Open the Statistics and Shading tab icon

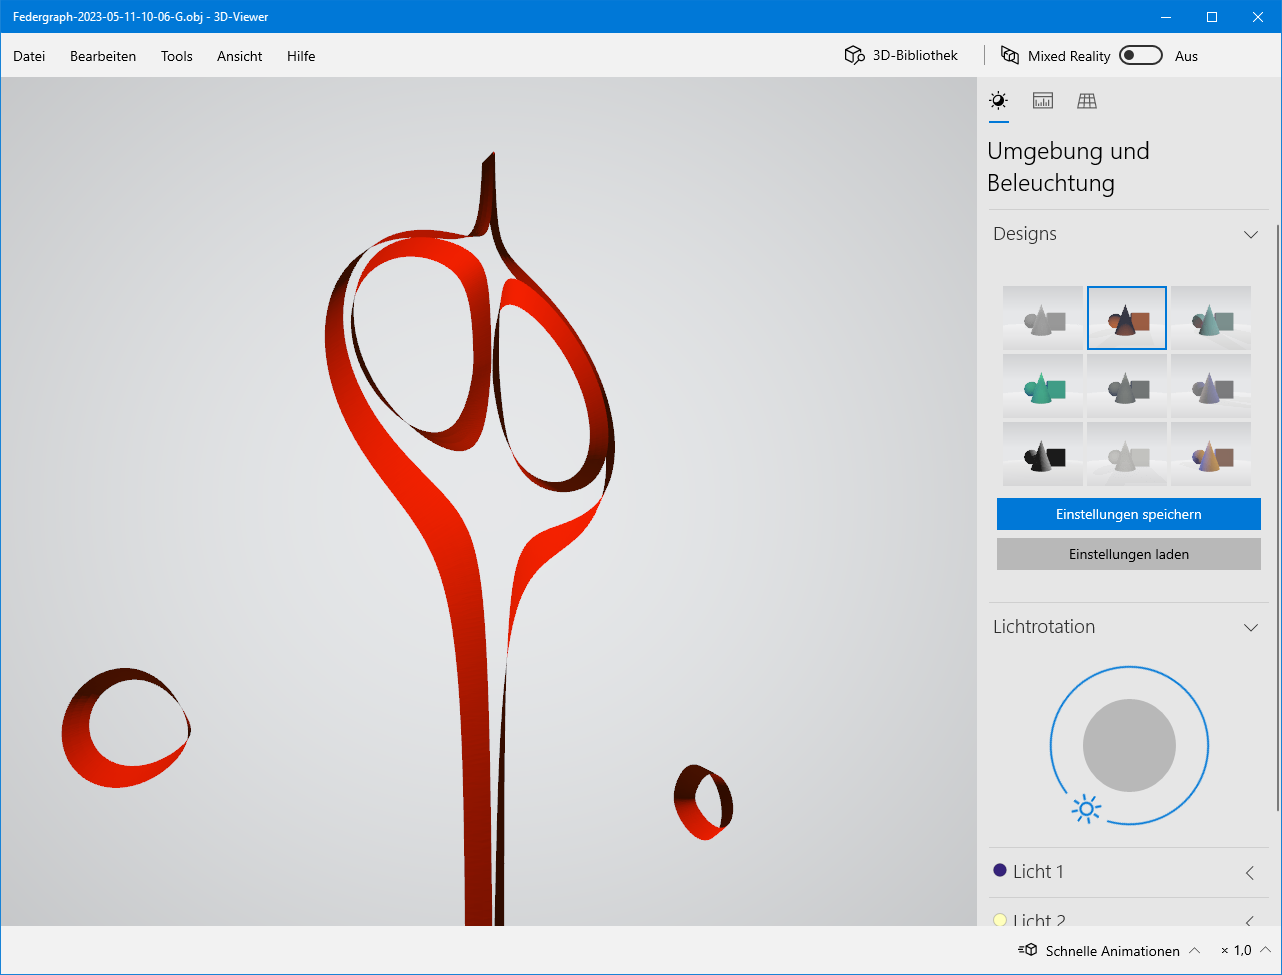(1043, 101)
